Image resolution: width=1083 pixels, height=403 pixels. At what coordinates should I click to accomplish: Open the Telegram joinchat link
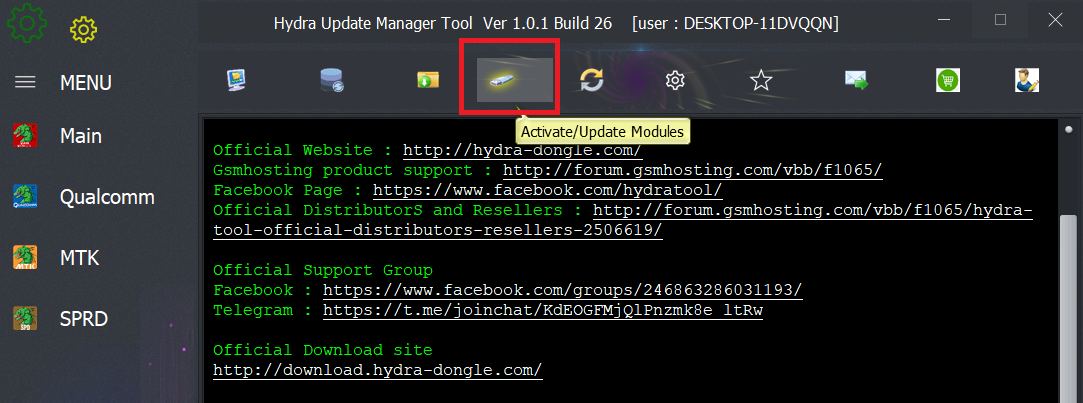[543, 310]
